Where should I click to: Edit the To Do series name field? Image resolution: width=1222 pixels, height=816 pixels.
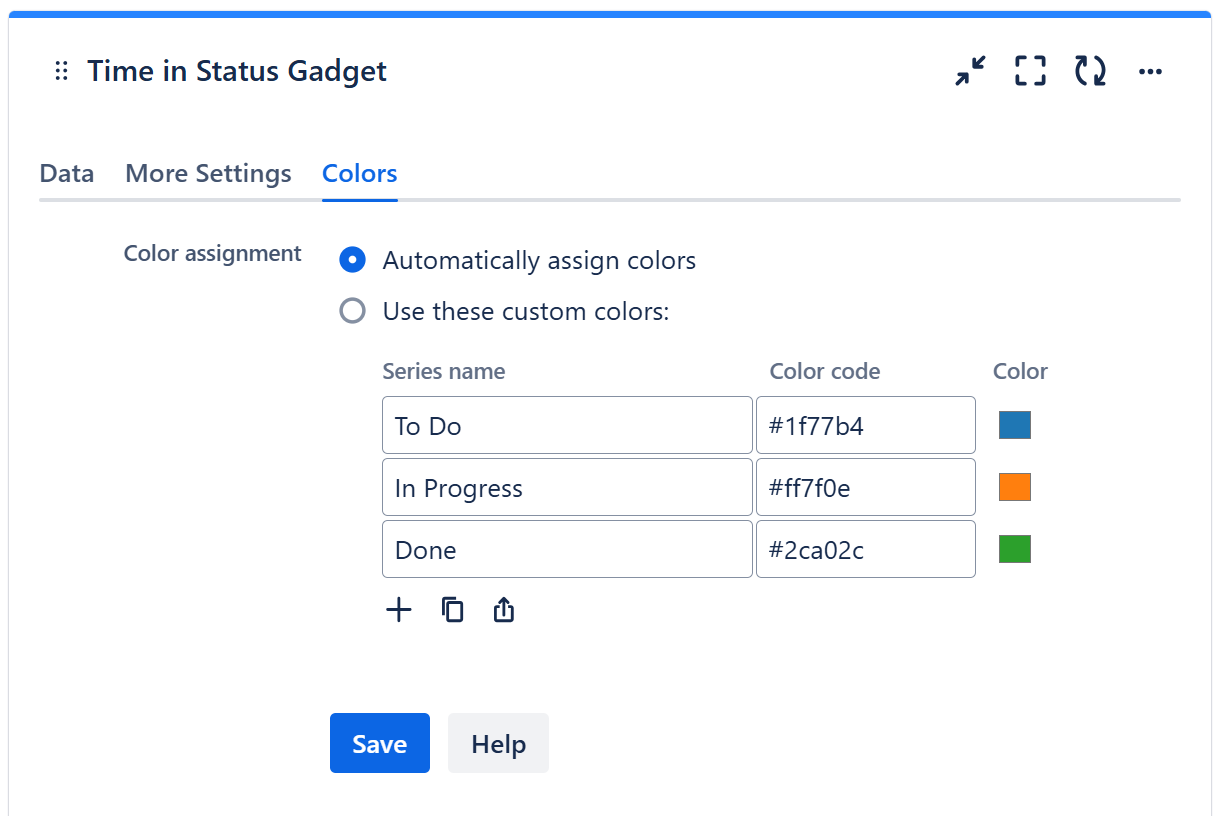[567, 425]
